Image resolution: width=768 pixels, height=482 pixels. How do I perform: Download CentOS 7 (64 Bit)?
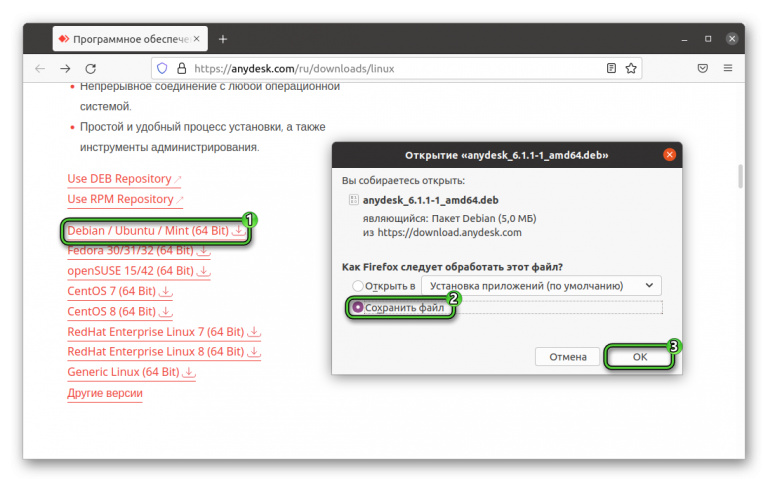[120, 291]
